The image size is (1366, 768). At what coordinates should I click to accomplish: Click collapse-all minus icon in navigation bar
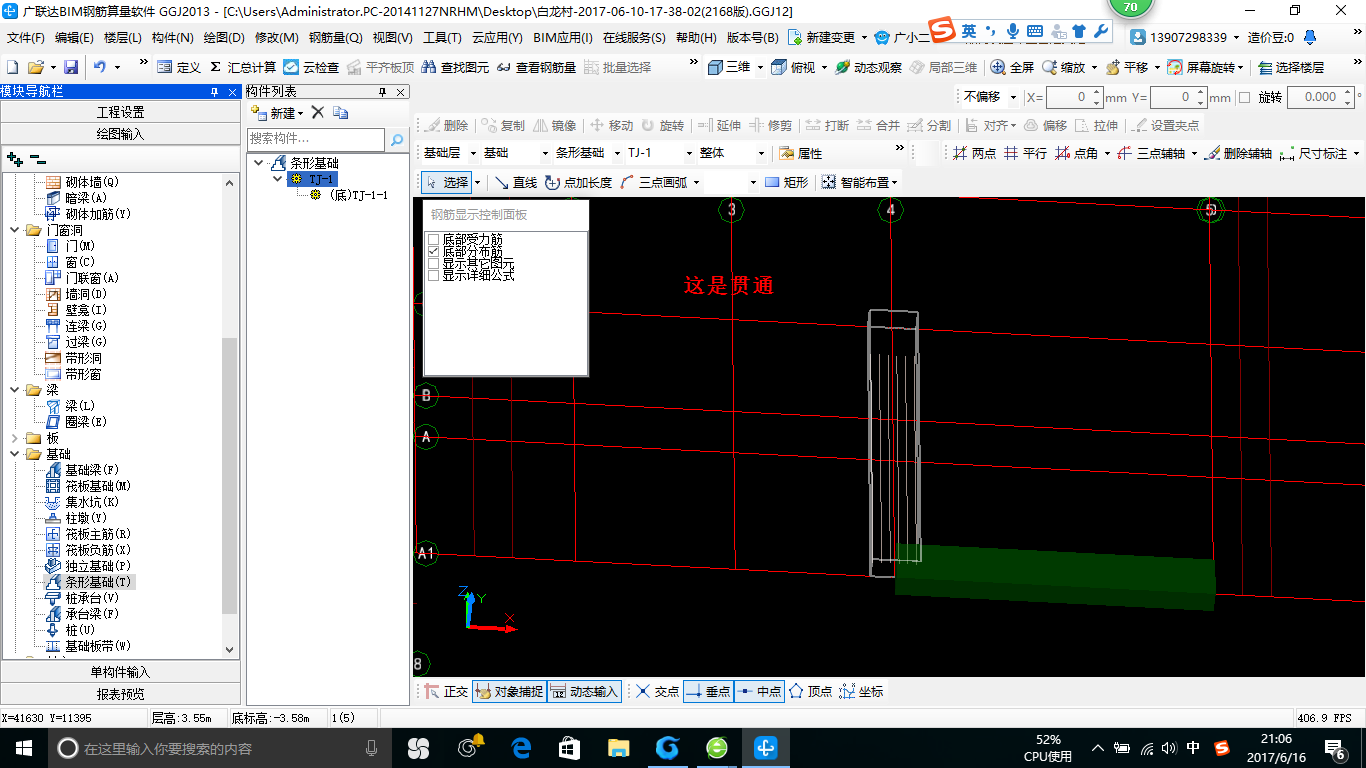coord(38,158)
